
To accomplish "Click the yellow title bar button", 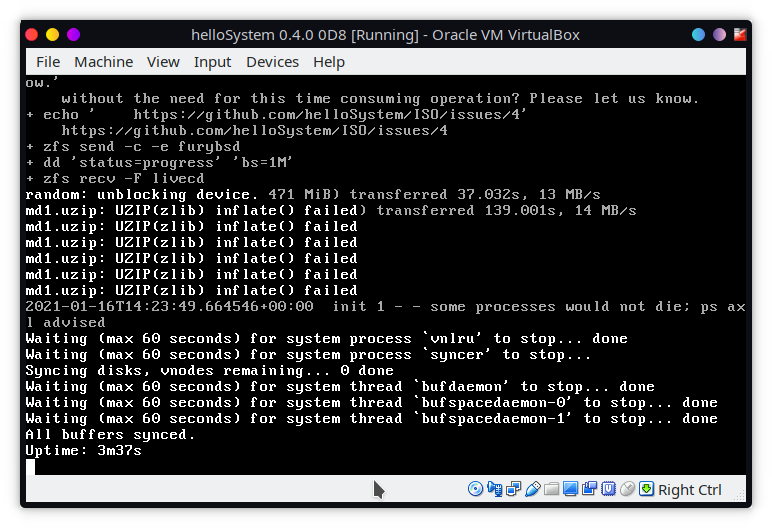I will tap(52, 34).
